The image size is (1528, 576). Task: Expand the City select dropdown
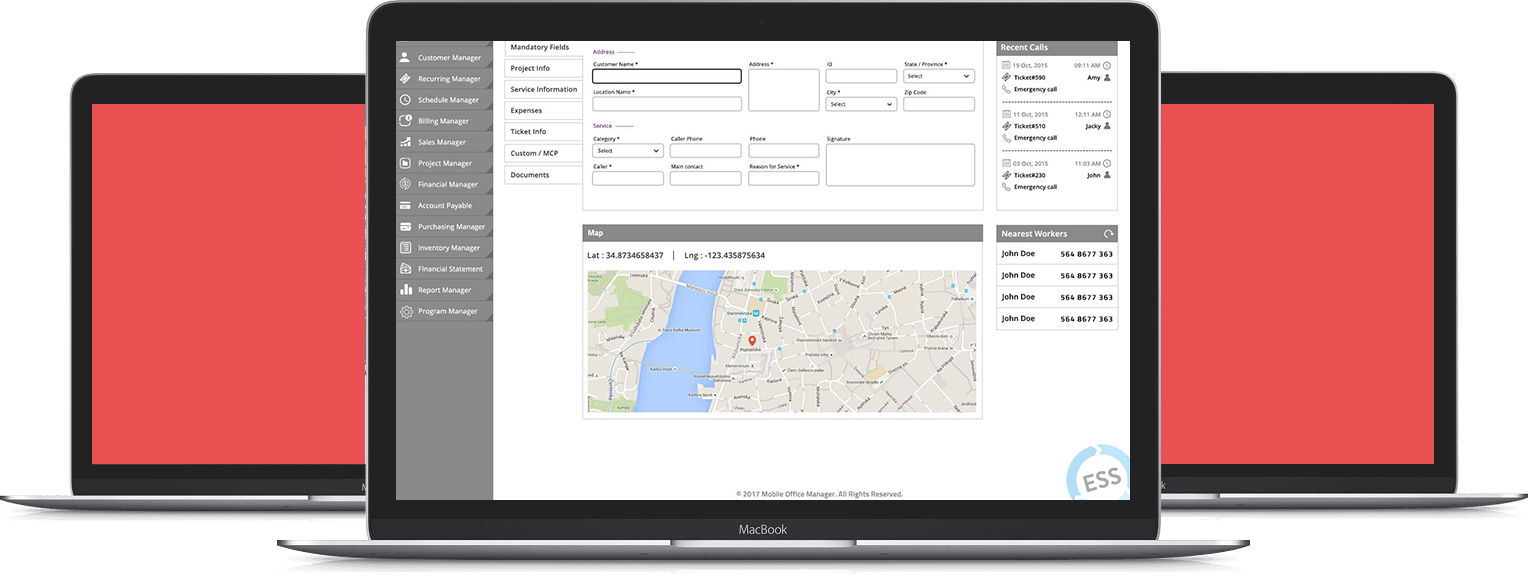pos(860,104)
